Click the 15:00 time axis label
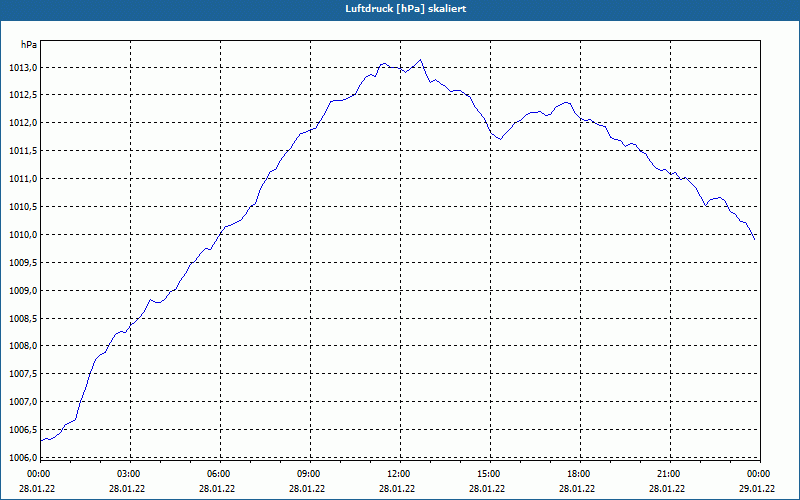Screen dimensions: 800x500 click(x=489, y=474)
